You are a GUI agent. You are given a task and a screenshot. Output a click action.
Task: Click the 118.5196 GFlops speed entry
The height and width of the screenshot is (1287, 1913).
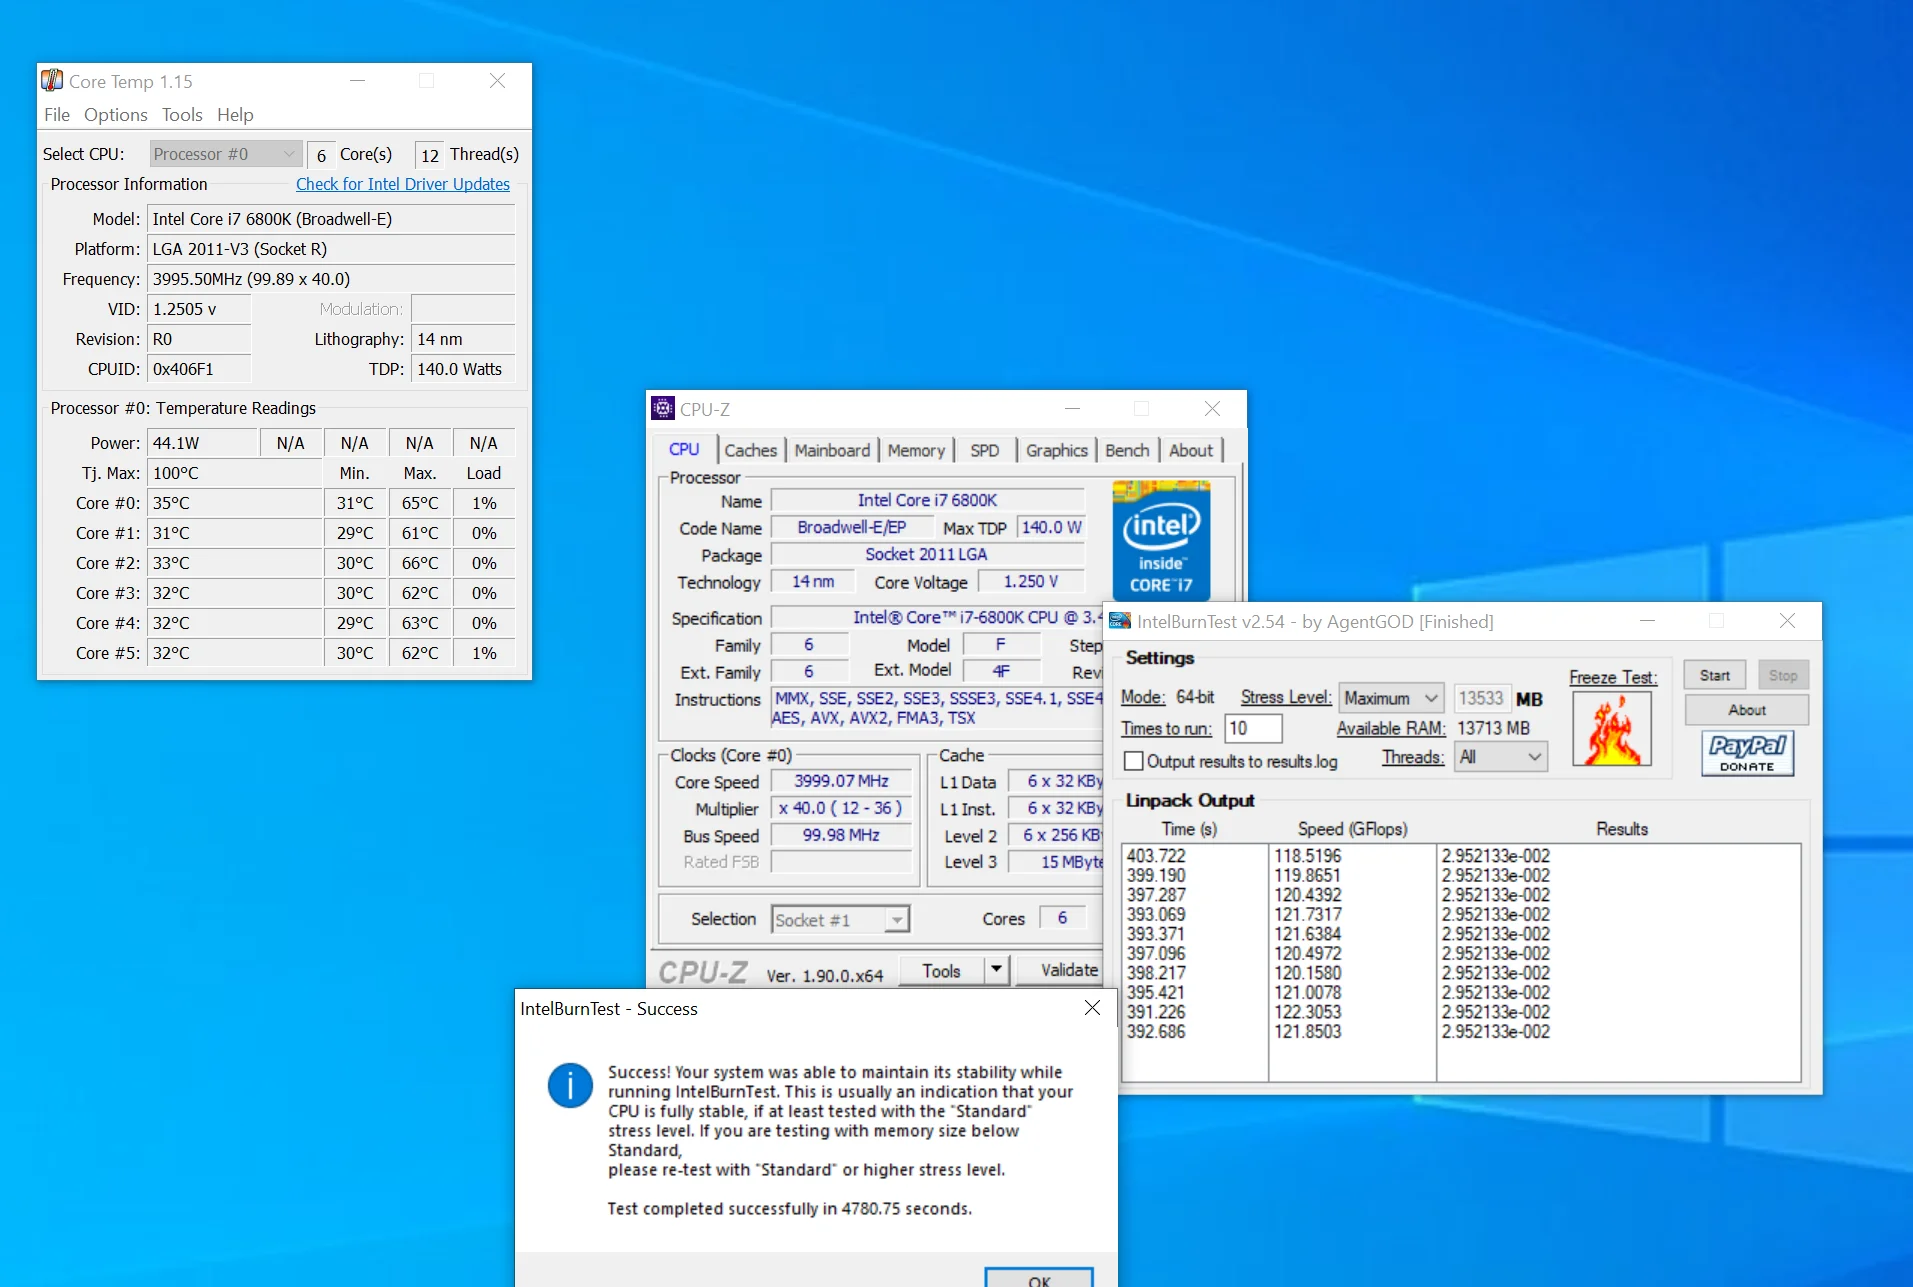click(1308, 856)
